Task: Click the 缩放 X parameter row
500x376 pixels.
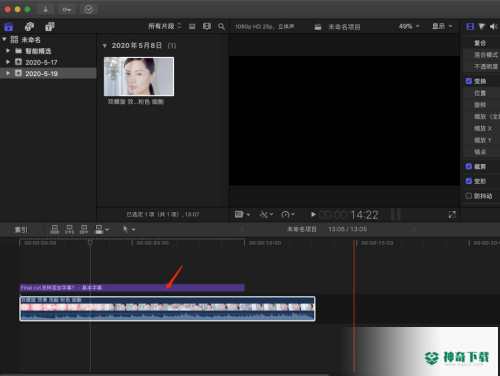Action: click(482, 128)
